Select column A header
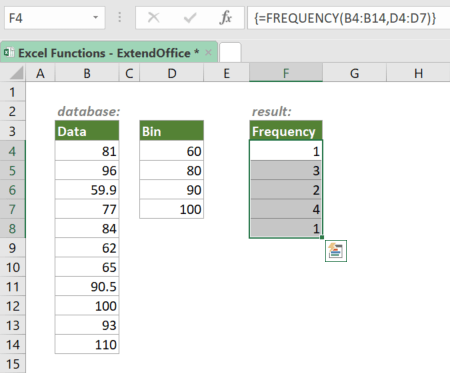 pyautogui.click(x=40, y=73)
